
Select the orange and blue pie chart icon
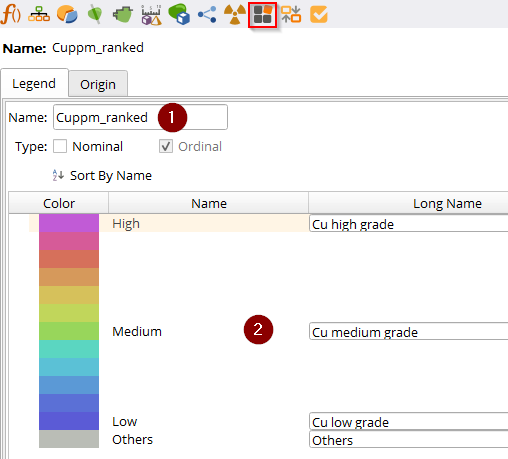[x=67, y=15]
